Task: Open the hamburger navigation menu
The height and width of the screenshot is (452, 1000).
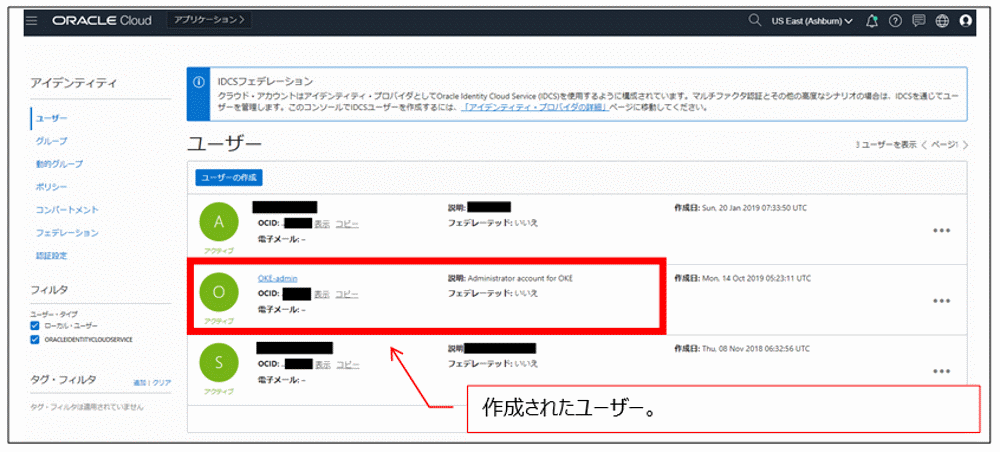Action: tap(32, 20)
